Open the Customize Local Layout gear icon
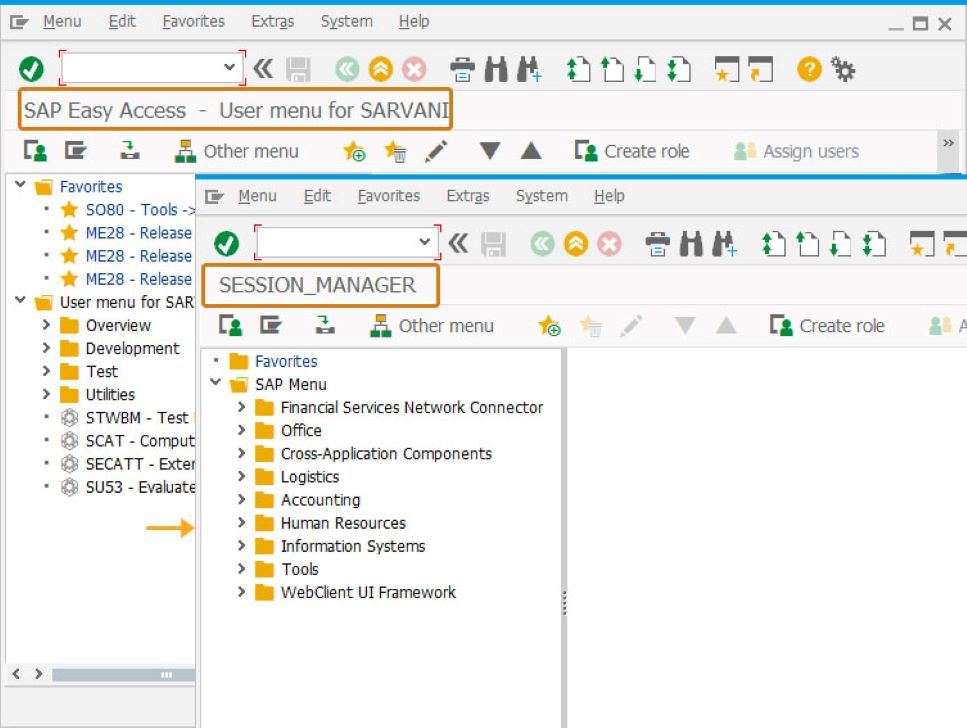This screenshot has height=728, width=967. (842, 69)
